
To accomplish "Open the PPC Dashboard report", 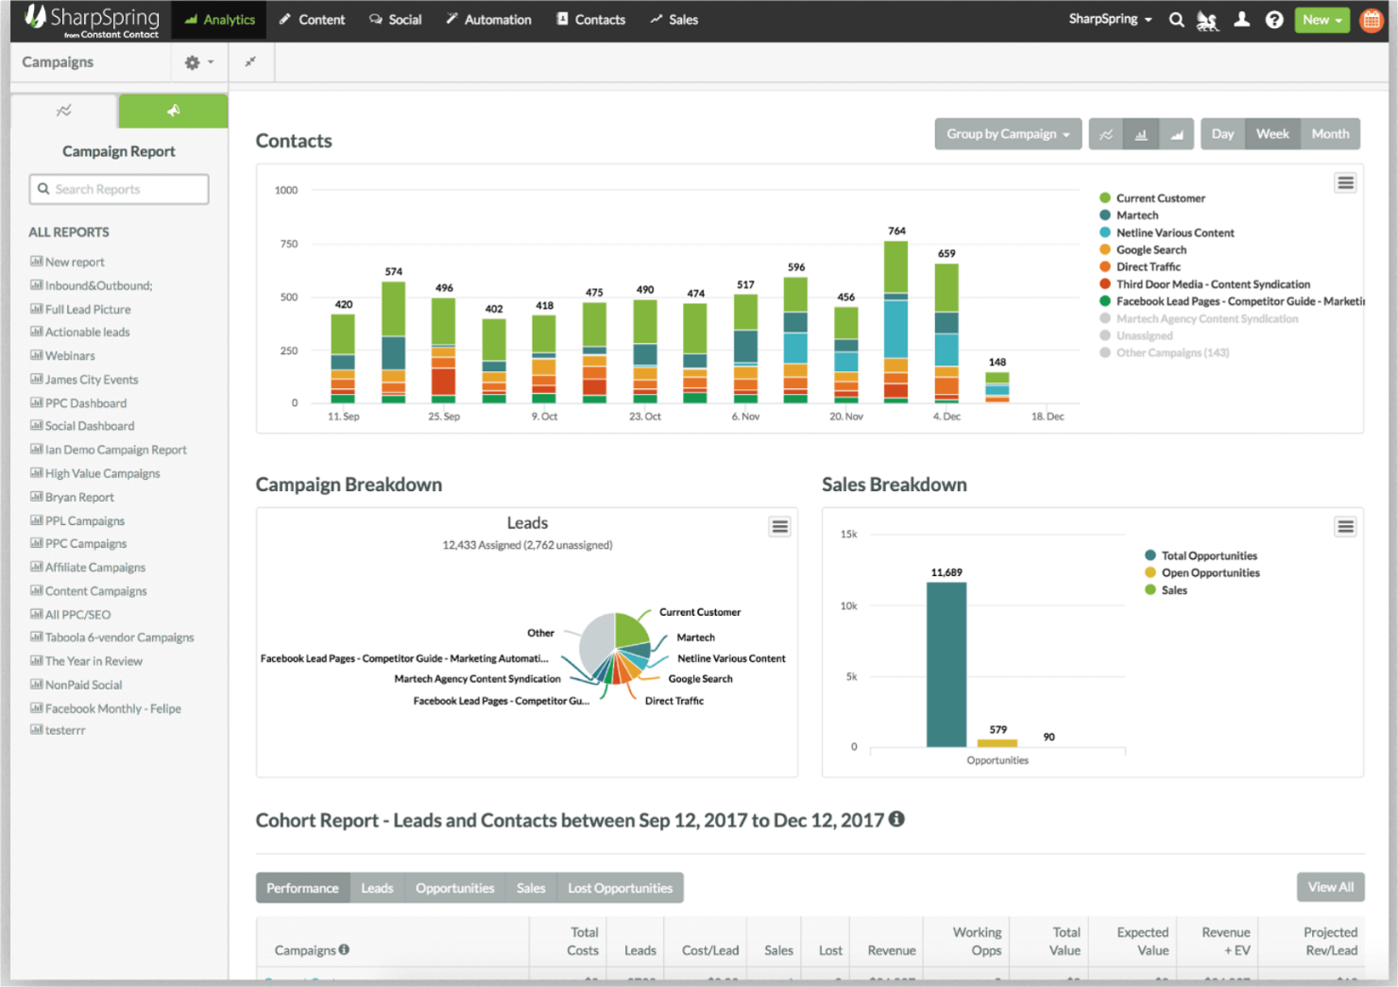I will pyautogui.click(x=86, y=402).
